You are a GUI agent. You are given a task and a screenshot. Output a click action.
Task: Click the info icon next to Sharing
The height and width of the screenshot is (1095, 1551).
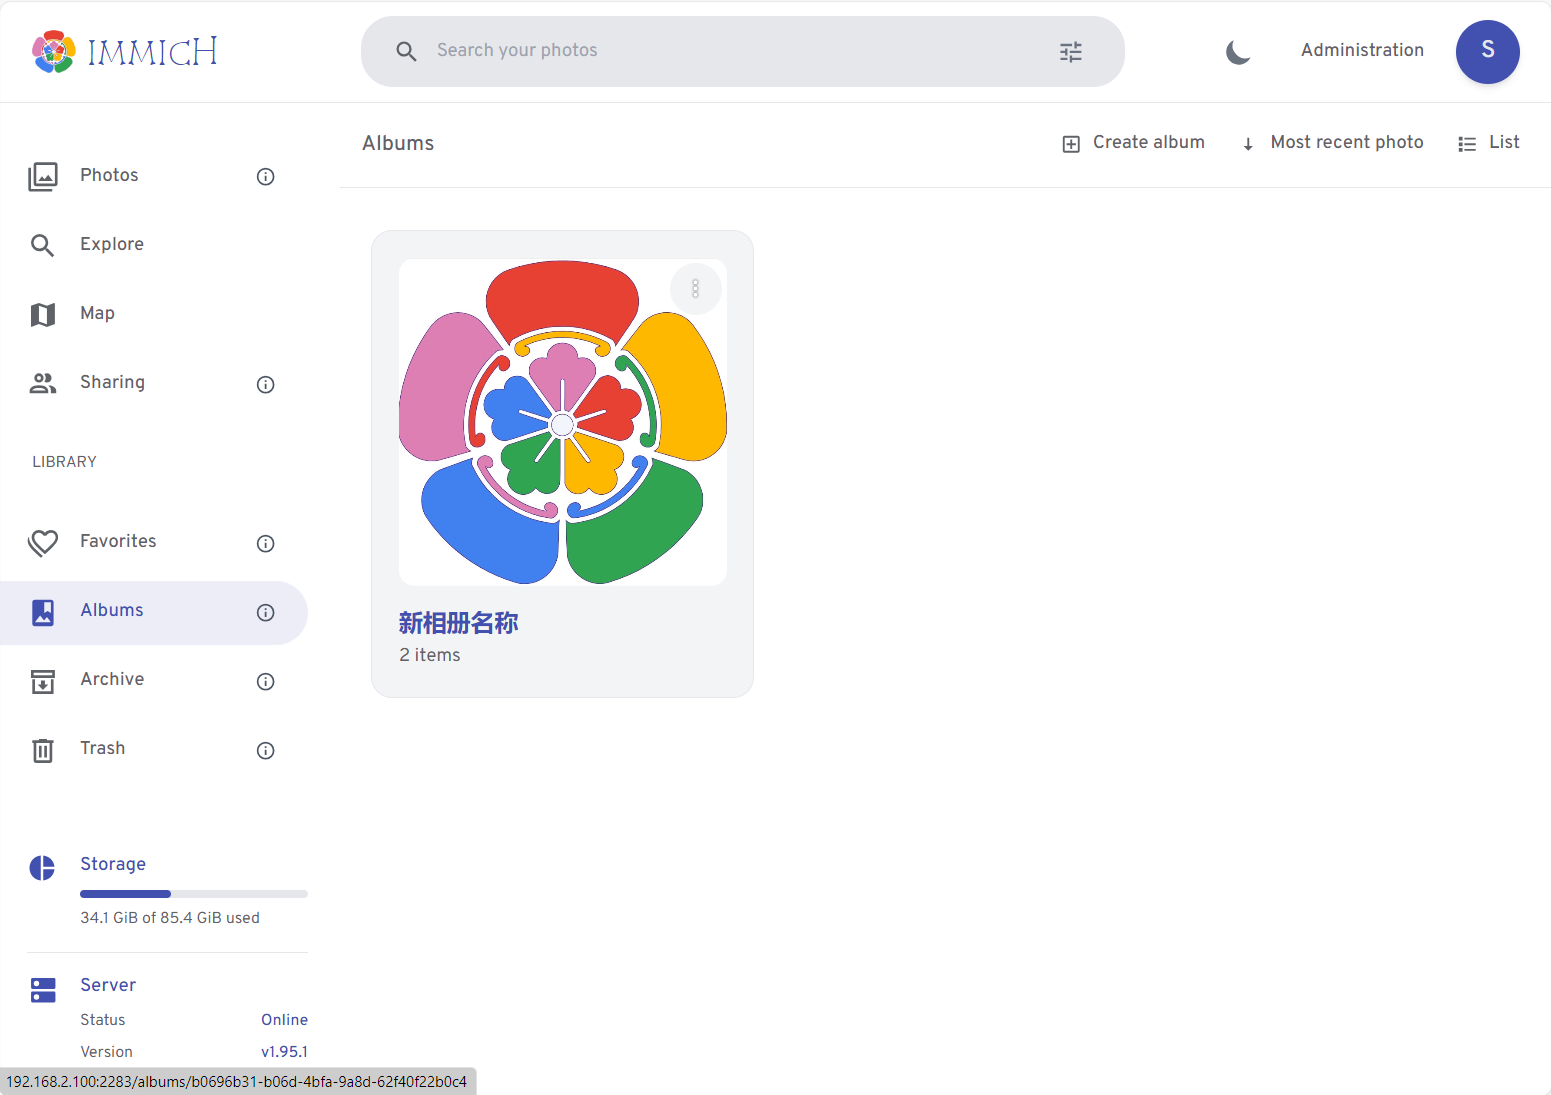point(265,384)
